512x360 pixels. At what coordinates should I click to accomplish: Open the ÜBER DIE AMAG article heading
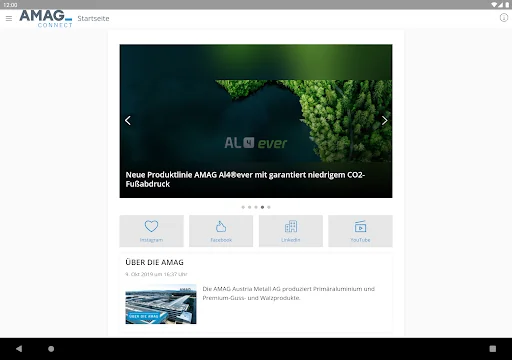pyautogui.click(x=154, y=262)
